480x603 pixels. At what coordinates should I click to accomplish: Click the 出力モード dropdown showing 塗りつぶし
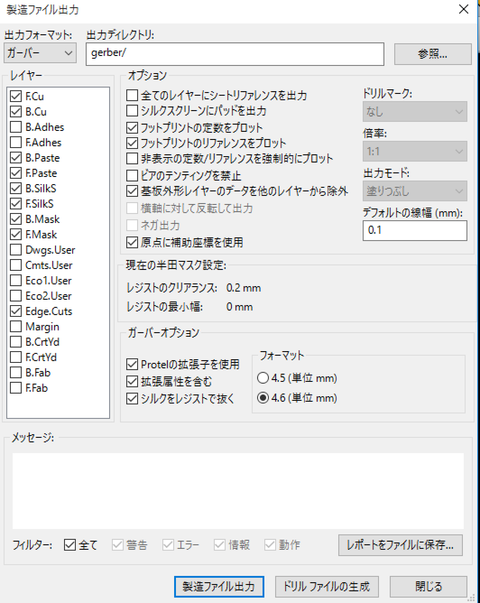click(x=415, y=191)
